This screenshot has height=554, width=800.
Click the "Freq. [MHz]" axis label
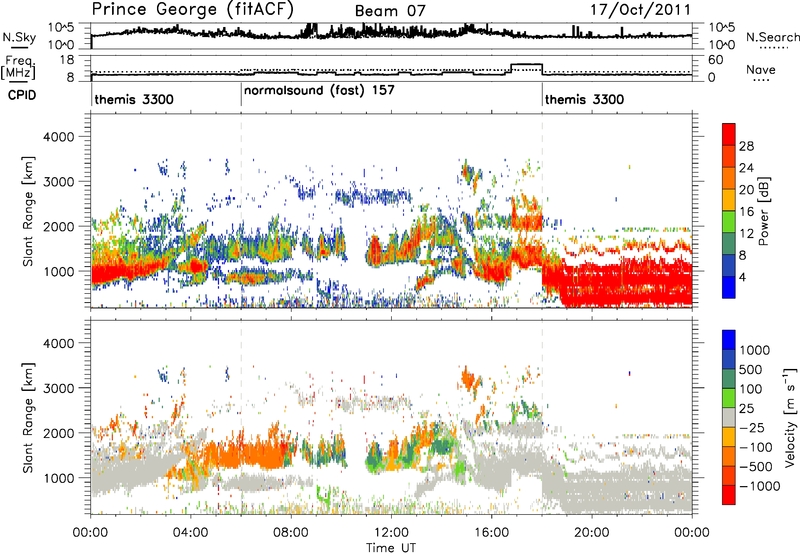pyautogui.click(x=18, y=68)
